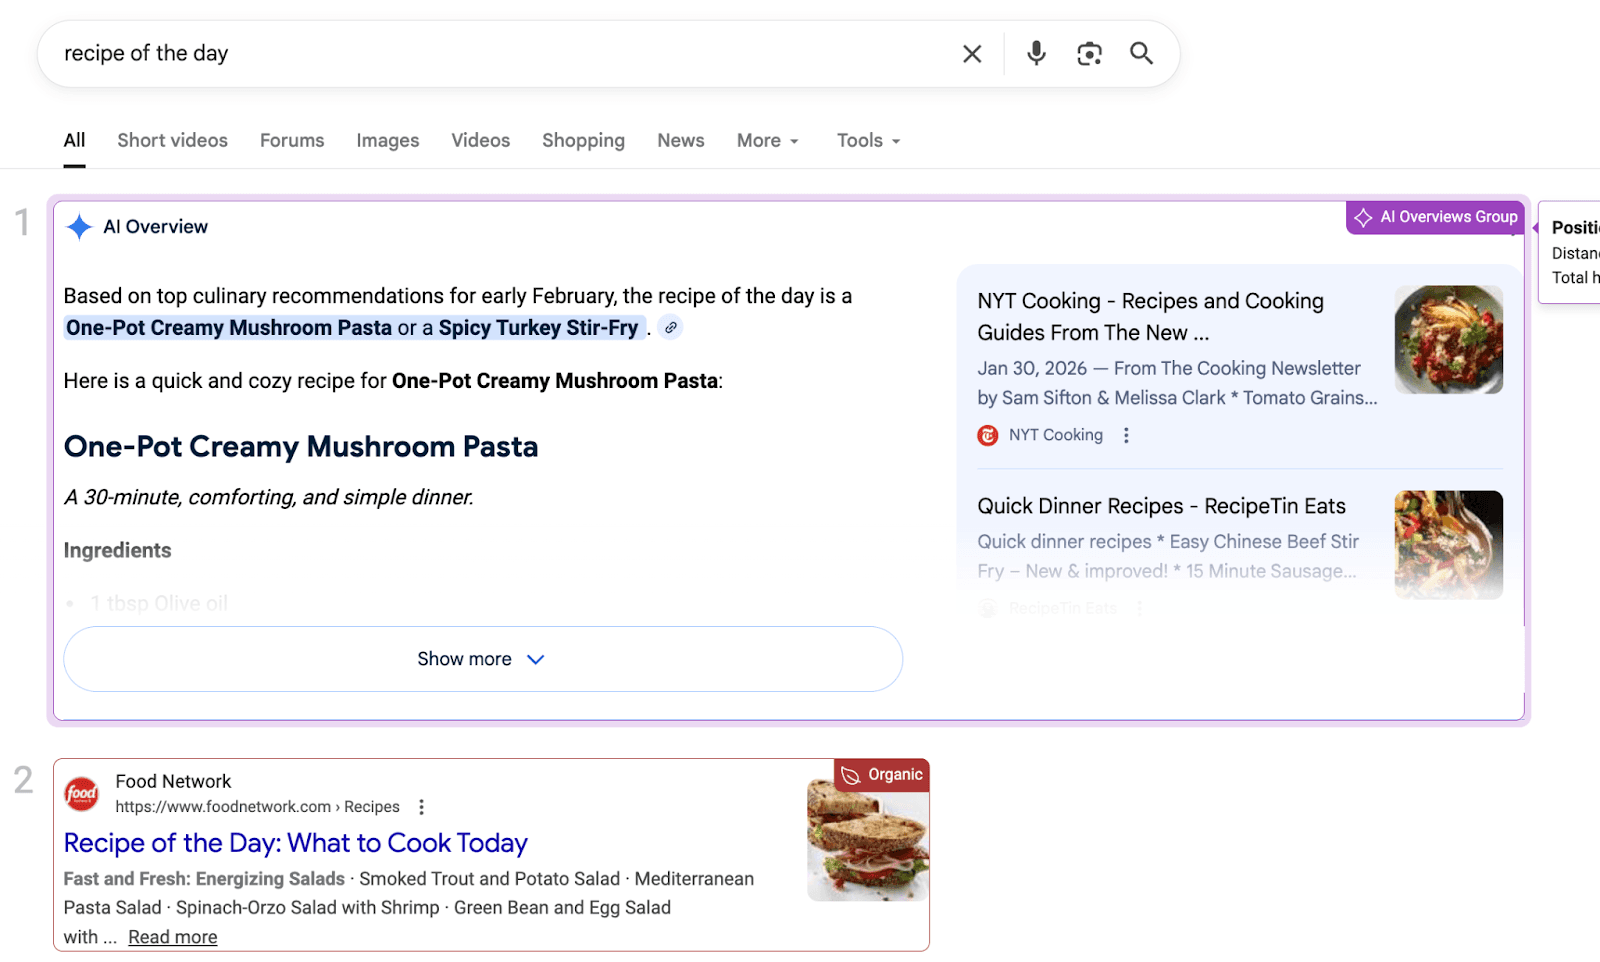Click the Ingredients subheading
Image resolution: width=1600 pixels, height=962 pixels.
tap(118, 550)
